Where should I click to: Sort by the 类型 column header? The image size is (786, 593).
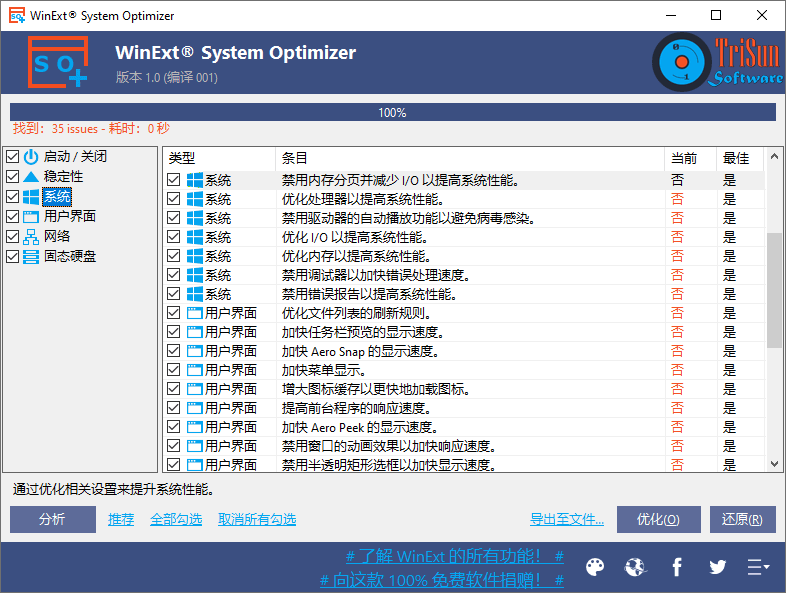point(219,158)
